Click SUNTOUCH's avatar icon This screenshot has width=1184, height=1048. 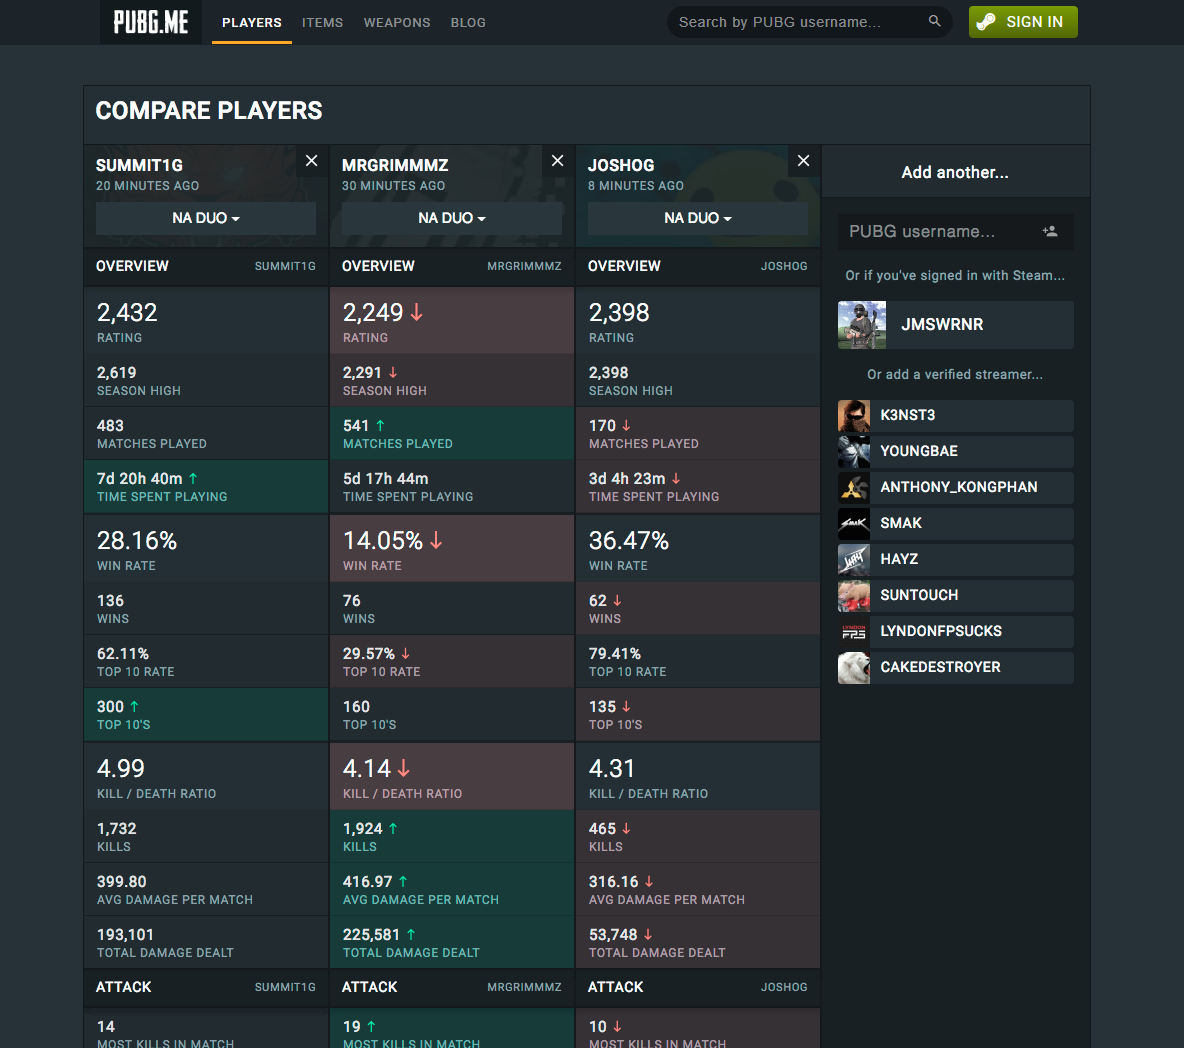[854, 596]
